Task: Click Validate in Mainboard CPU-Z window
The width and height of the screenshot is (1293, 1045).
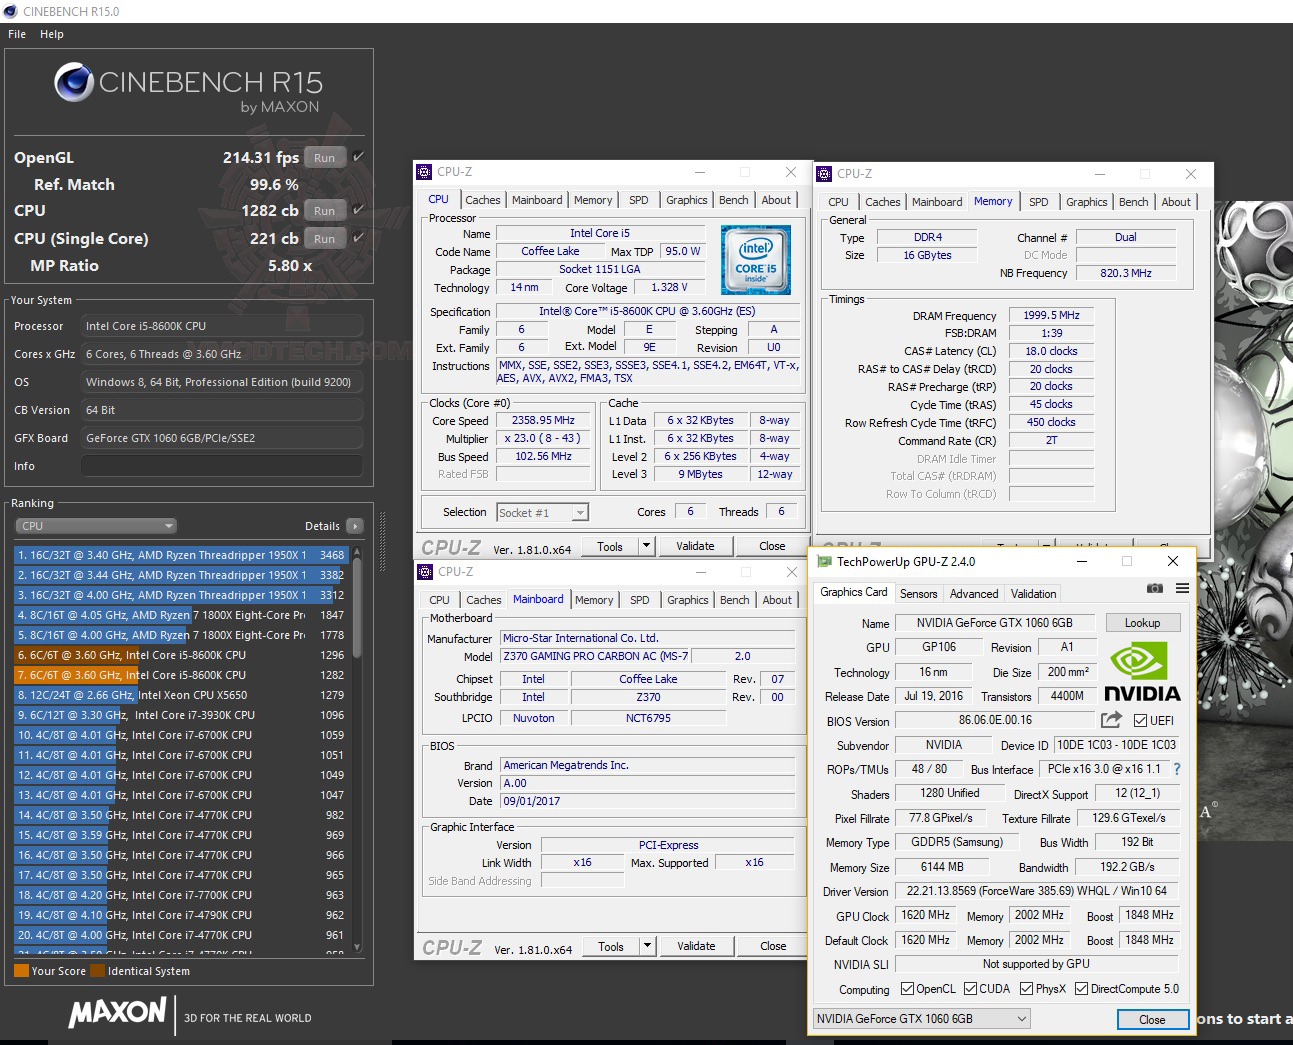Action: pos(696,946)
